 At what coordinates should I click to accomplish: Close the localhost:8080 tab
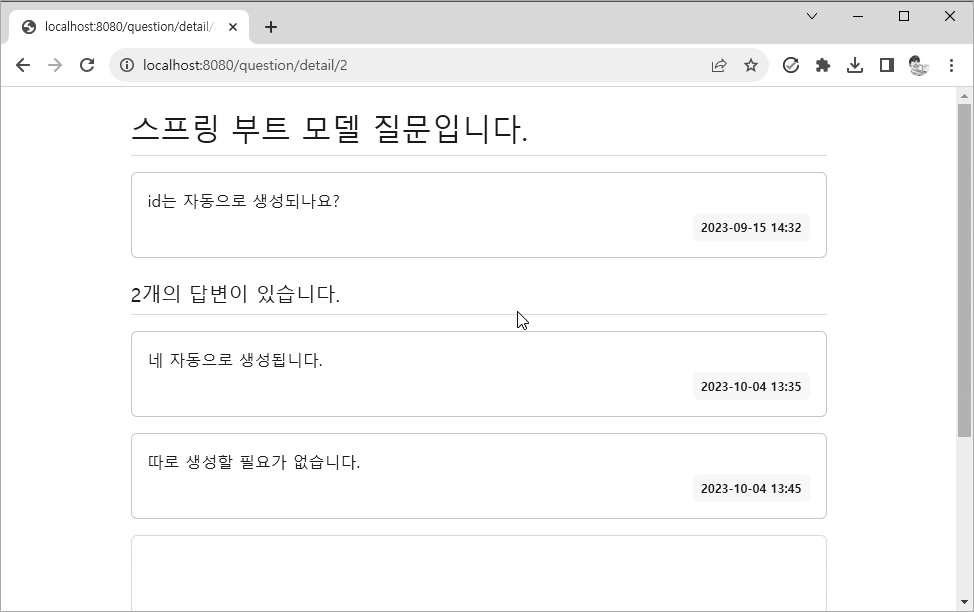233,27
